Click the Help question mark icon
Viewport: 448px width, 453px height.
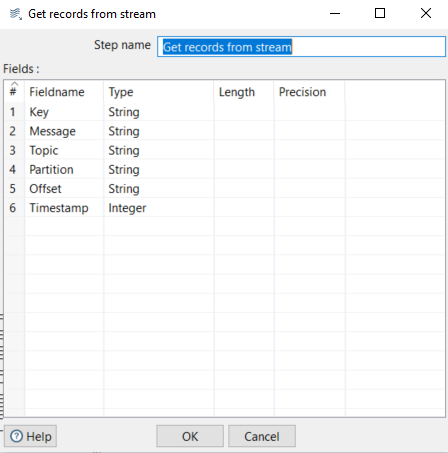pyautogui.click(x=16, y=436)
